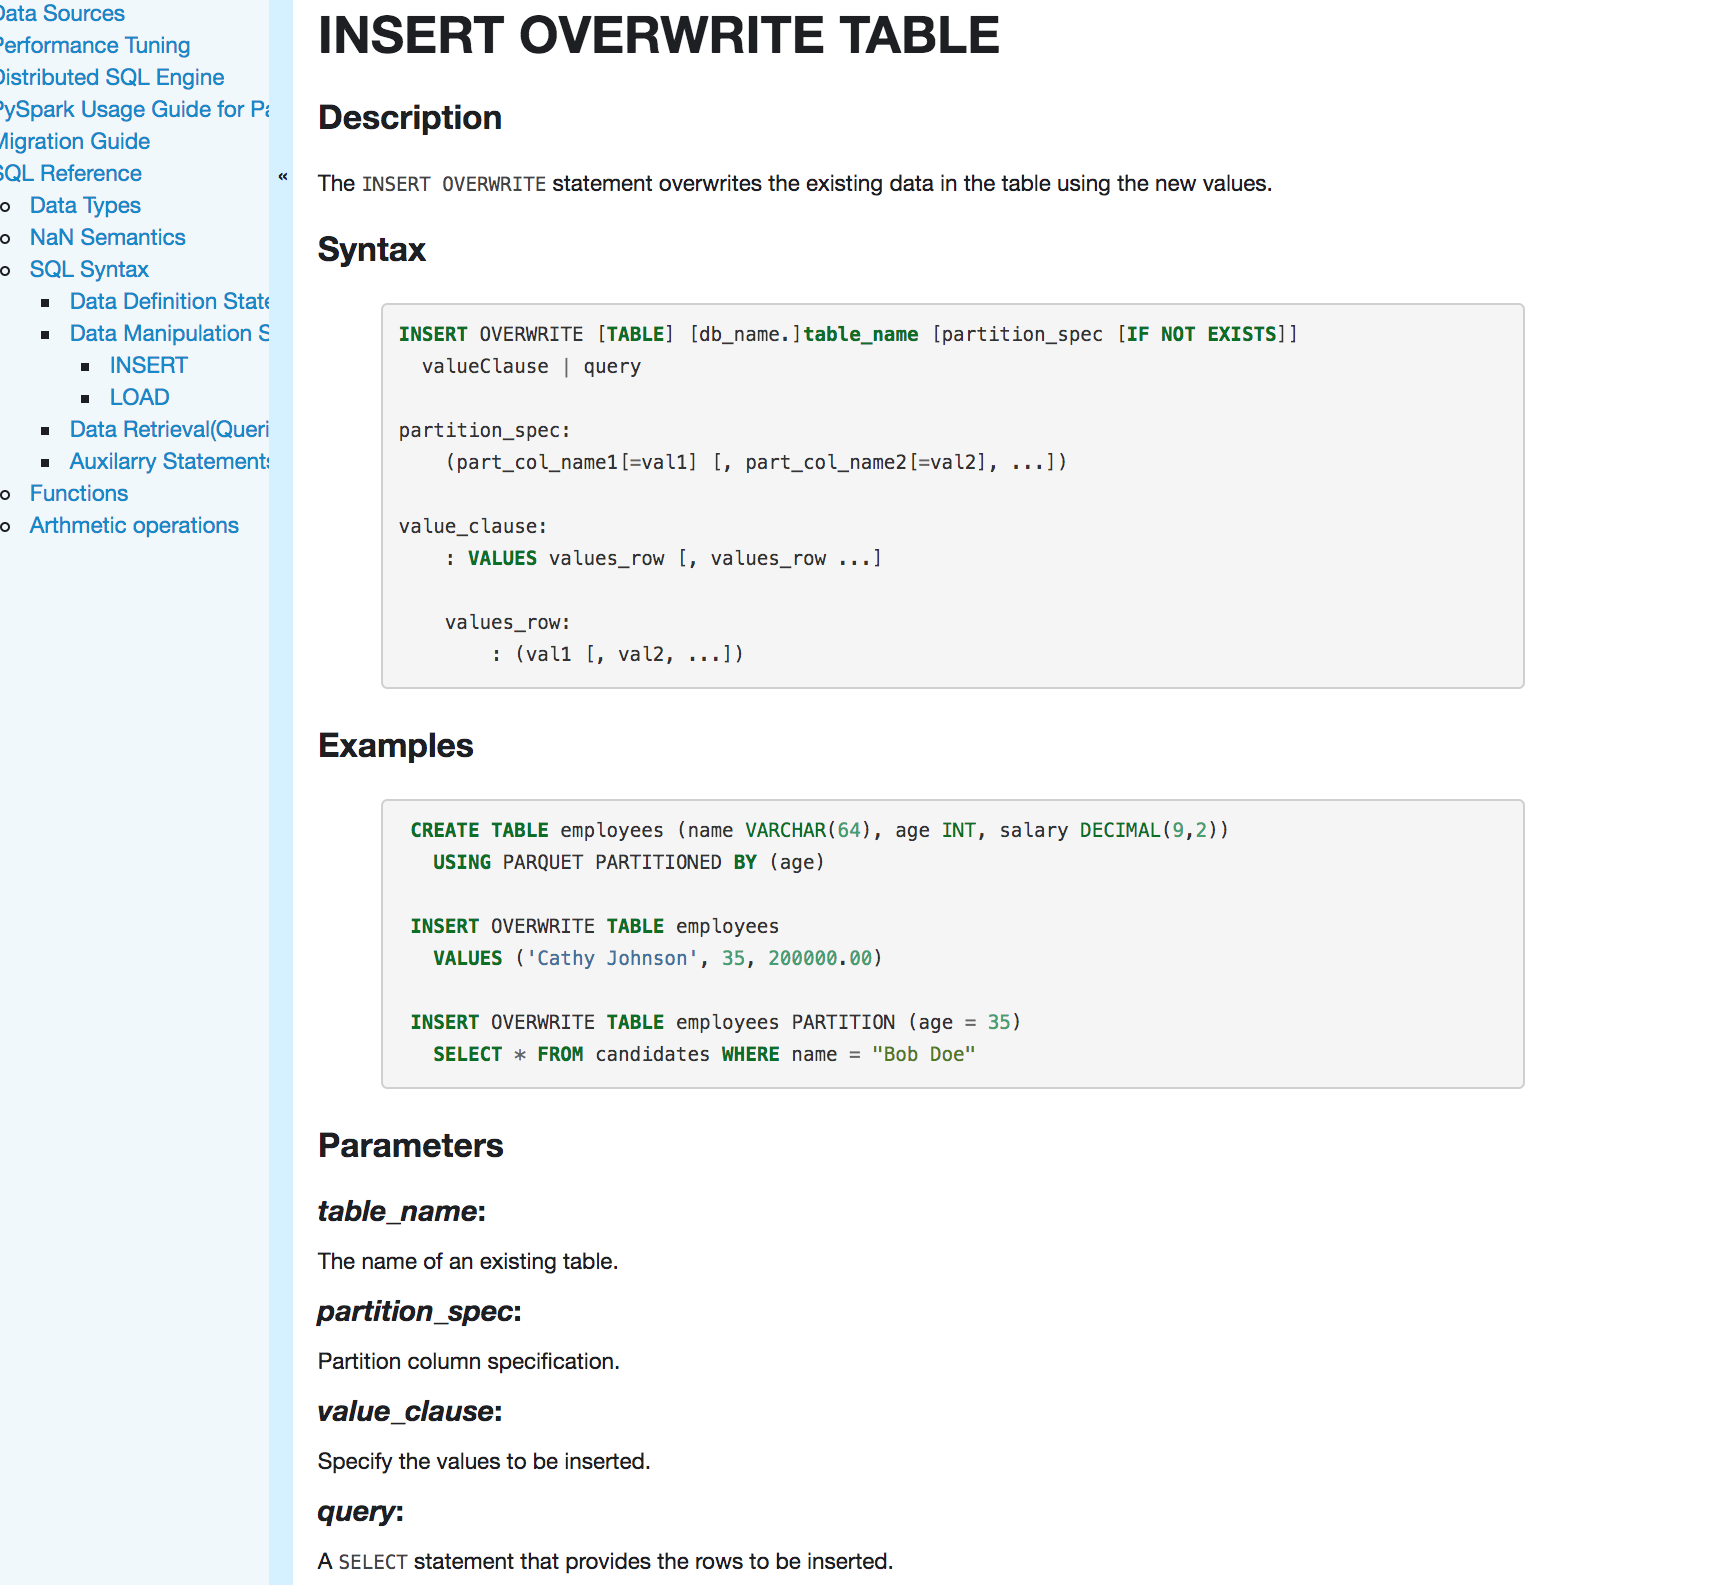Open the SQL Syntax sidebar entry
The image size is (1729, 1585).
pyautogui.click(x=89, y=269)
